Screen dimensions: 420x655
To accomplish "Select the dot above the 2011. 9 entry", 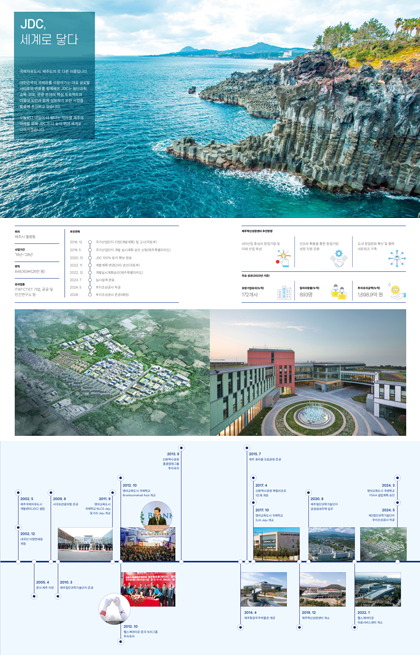I will (112, 492).
